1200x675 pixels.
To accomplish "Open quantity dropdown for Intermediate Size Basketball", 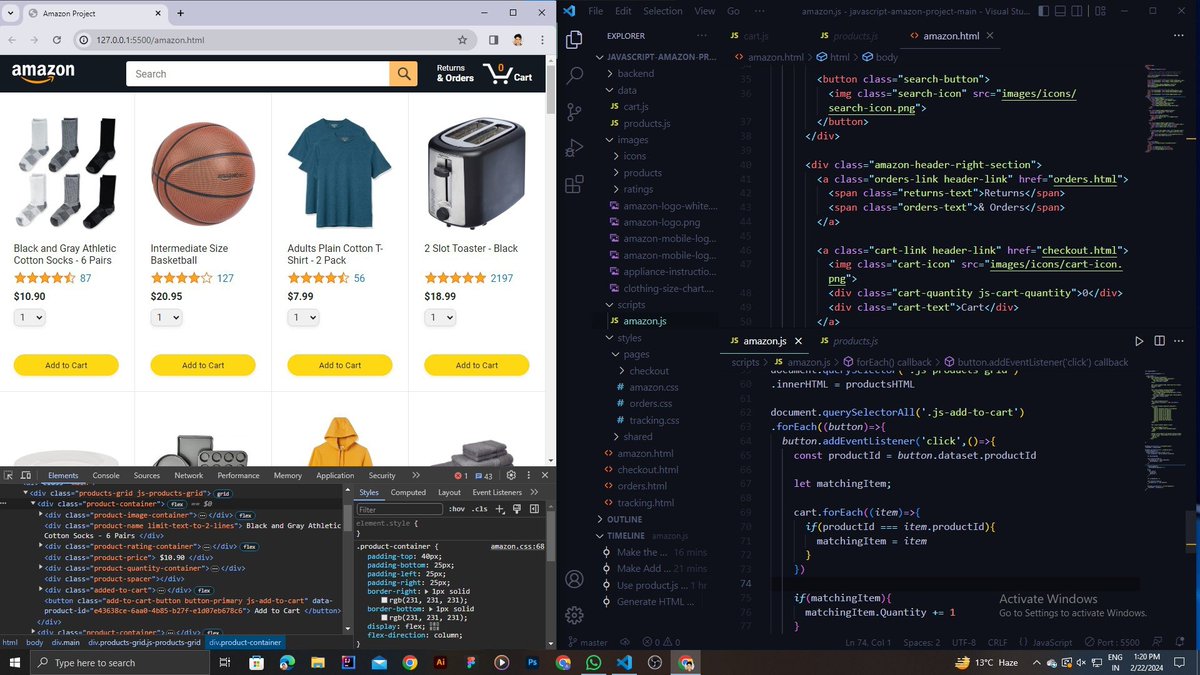I will (x=167, y=317).
